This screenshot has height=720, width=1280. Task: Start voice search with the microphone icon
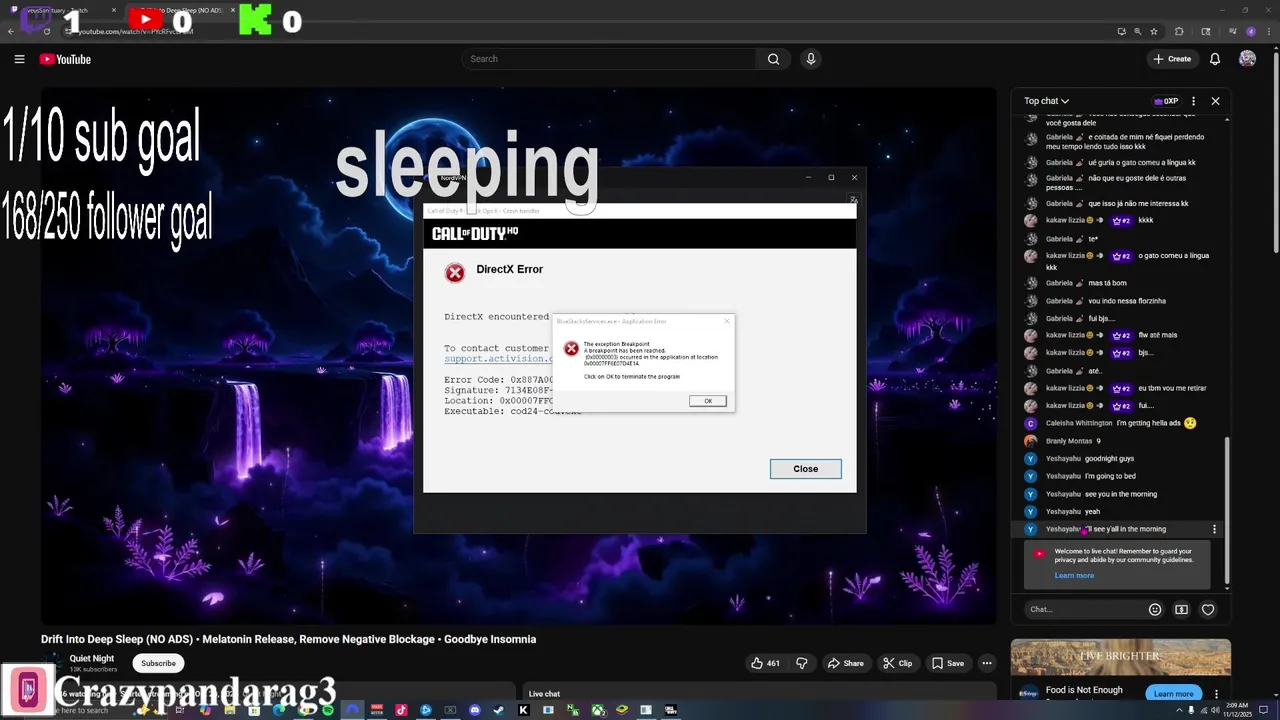811,59
